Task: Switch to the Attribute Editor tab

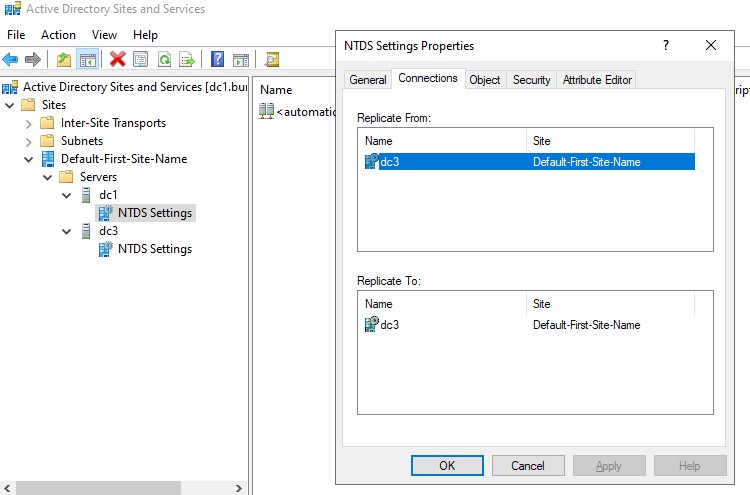Action: [x=597, y=79]
